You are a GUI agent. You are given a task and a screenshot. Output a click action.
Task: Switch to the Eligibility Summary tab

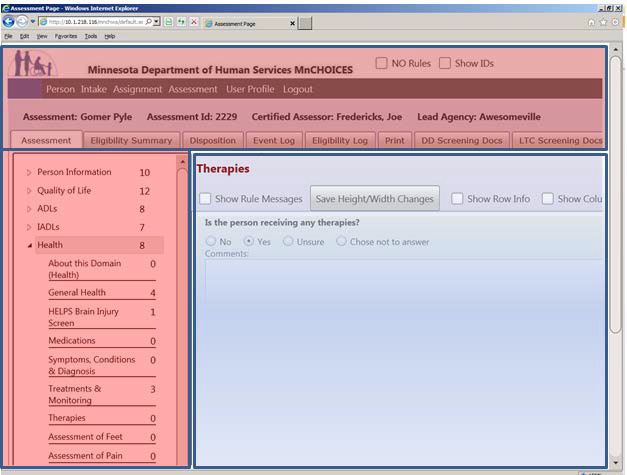point(131,140)
